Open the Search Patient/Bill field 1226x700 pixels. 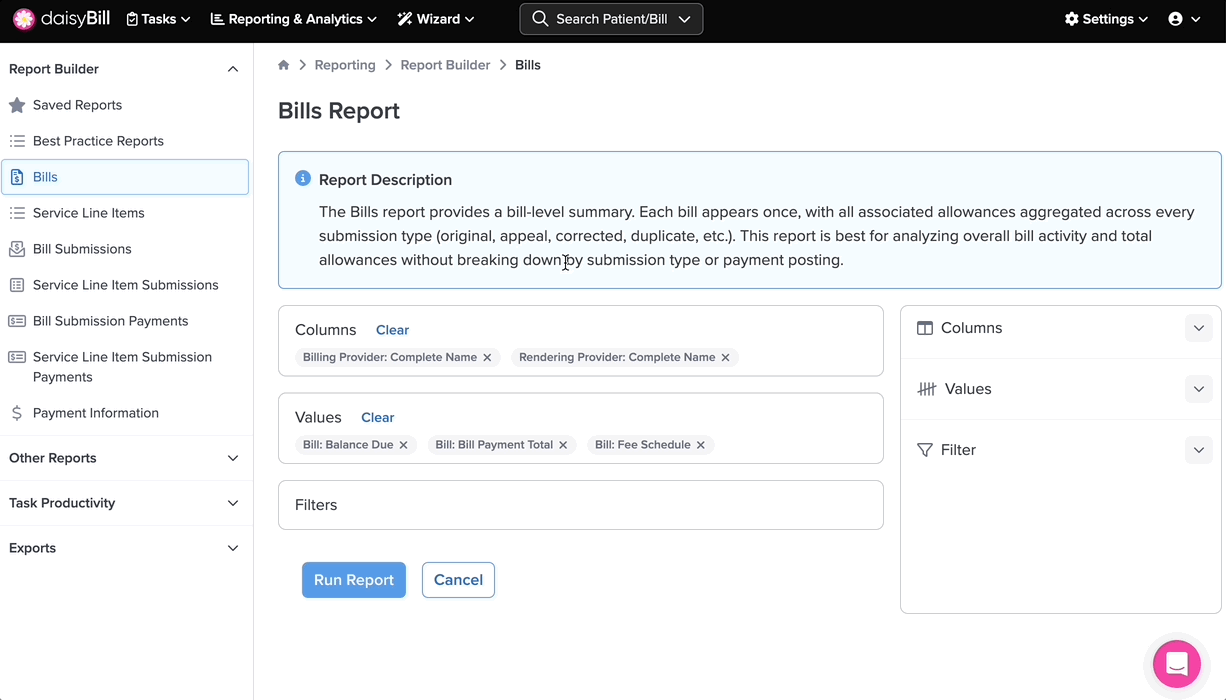pos(611,19)
